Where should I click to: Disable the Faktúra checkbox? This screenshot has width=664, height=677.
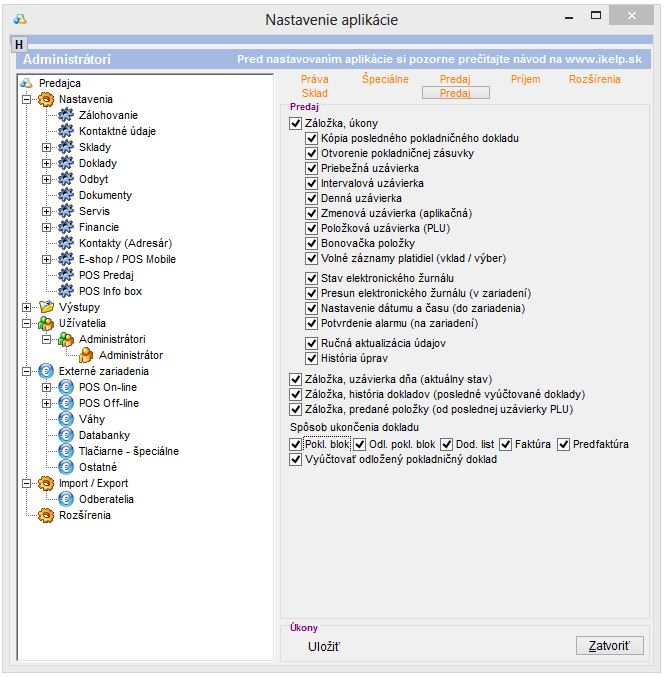coord(506,444)
